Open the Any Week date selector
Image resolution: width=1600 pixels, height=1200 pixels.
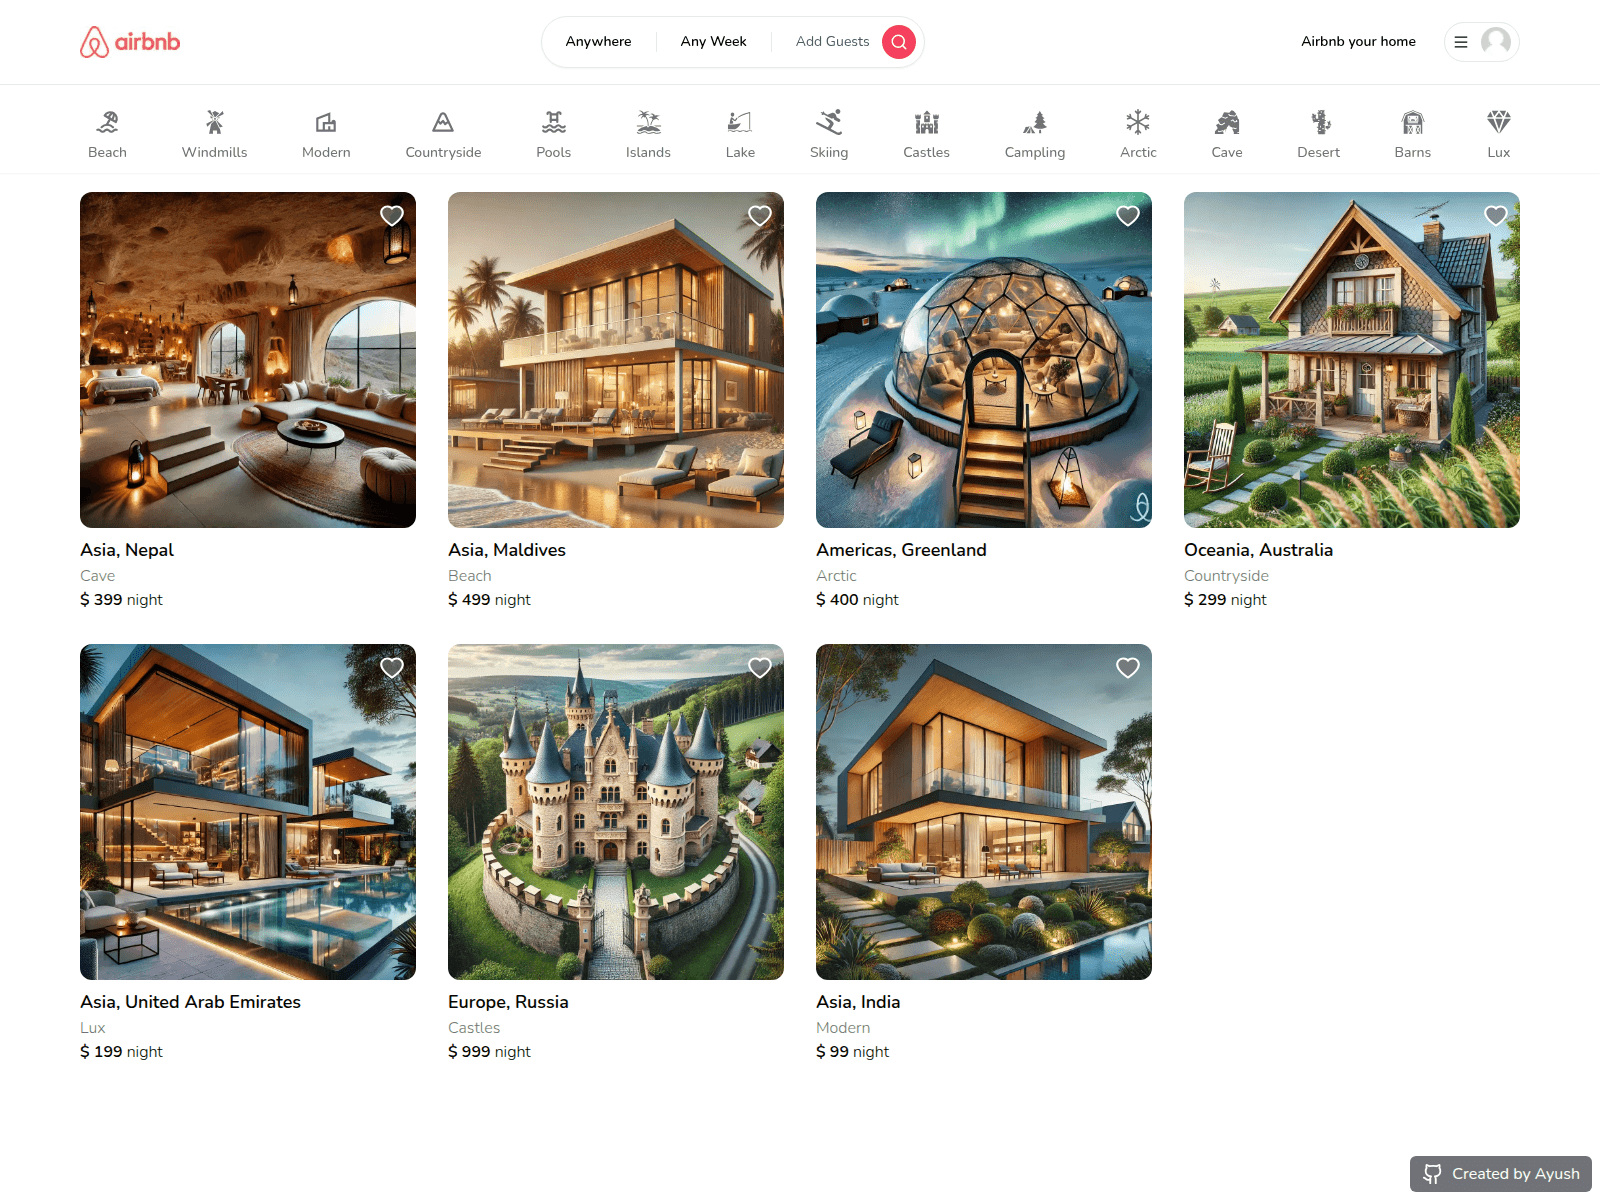tap(714, 42)
